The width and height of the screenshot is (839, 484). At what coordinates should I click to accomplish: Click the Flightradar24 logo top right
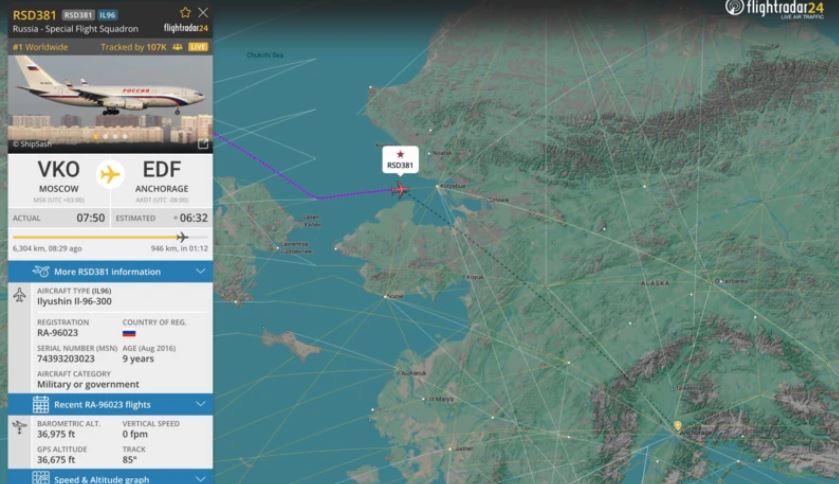774,9
